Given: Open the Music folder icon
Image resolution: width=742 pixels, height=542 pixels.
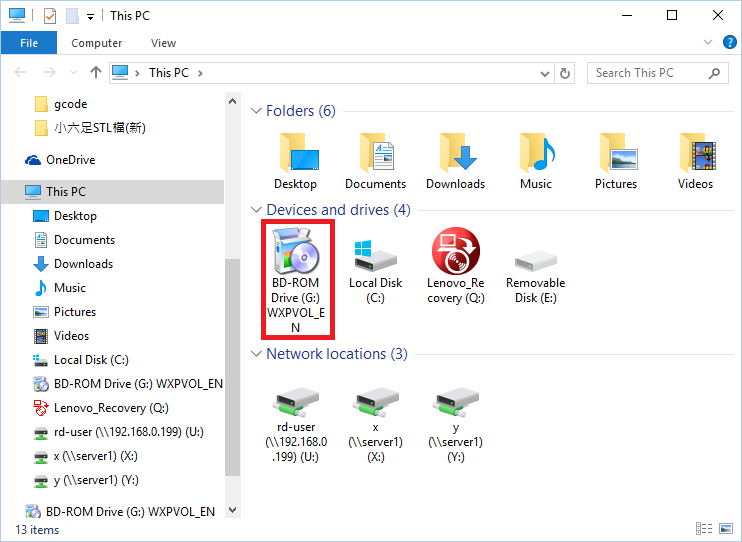Looking at the screenshot, I should [x=535, y=153].
